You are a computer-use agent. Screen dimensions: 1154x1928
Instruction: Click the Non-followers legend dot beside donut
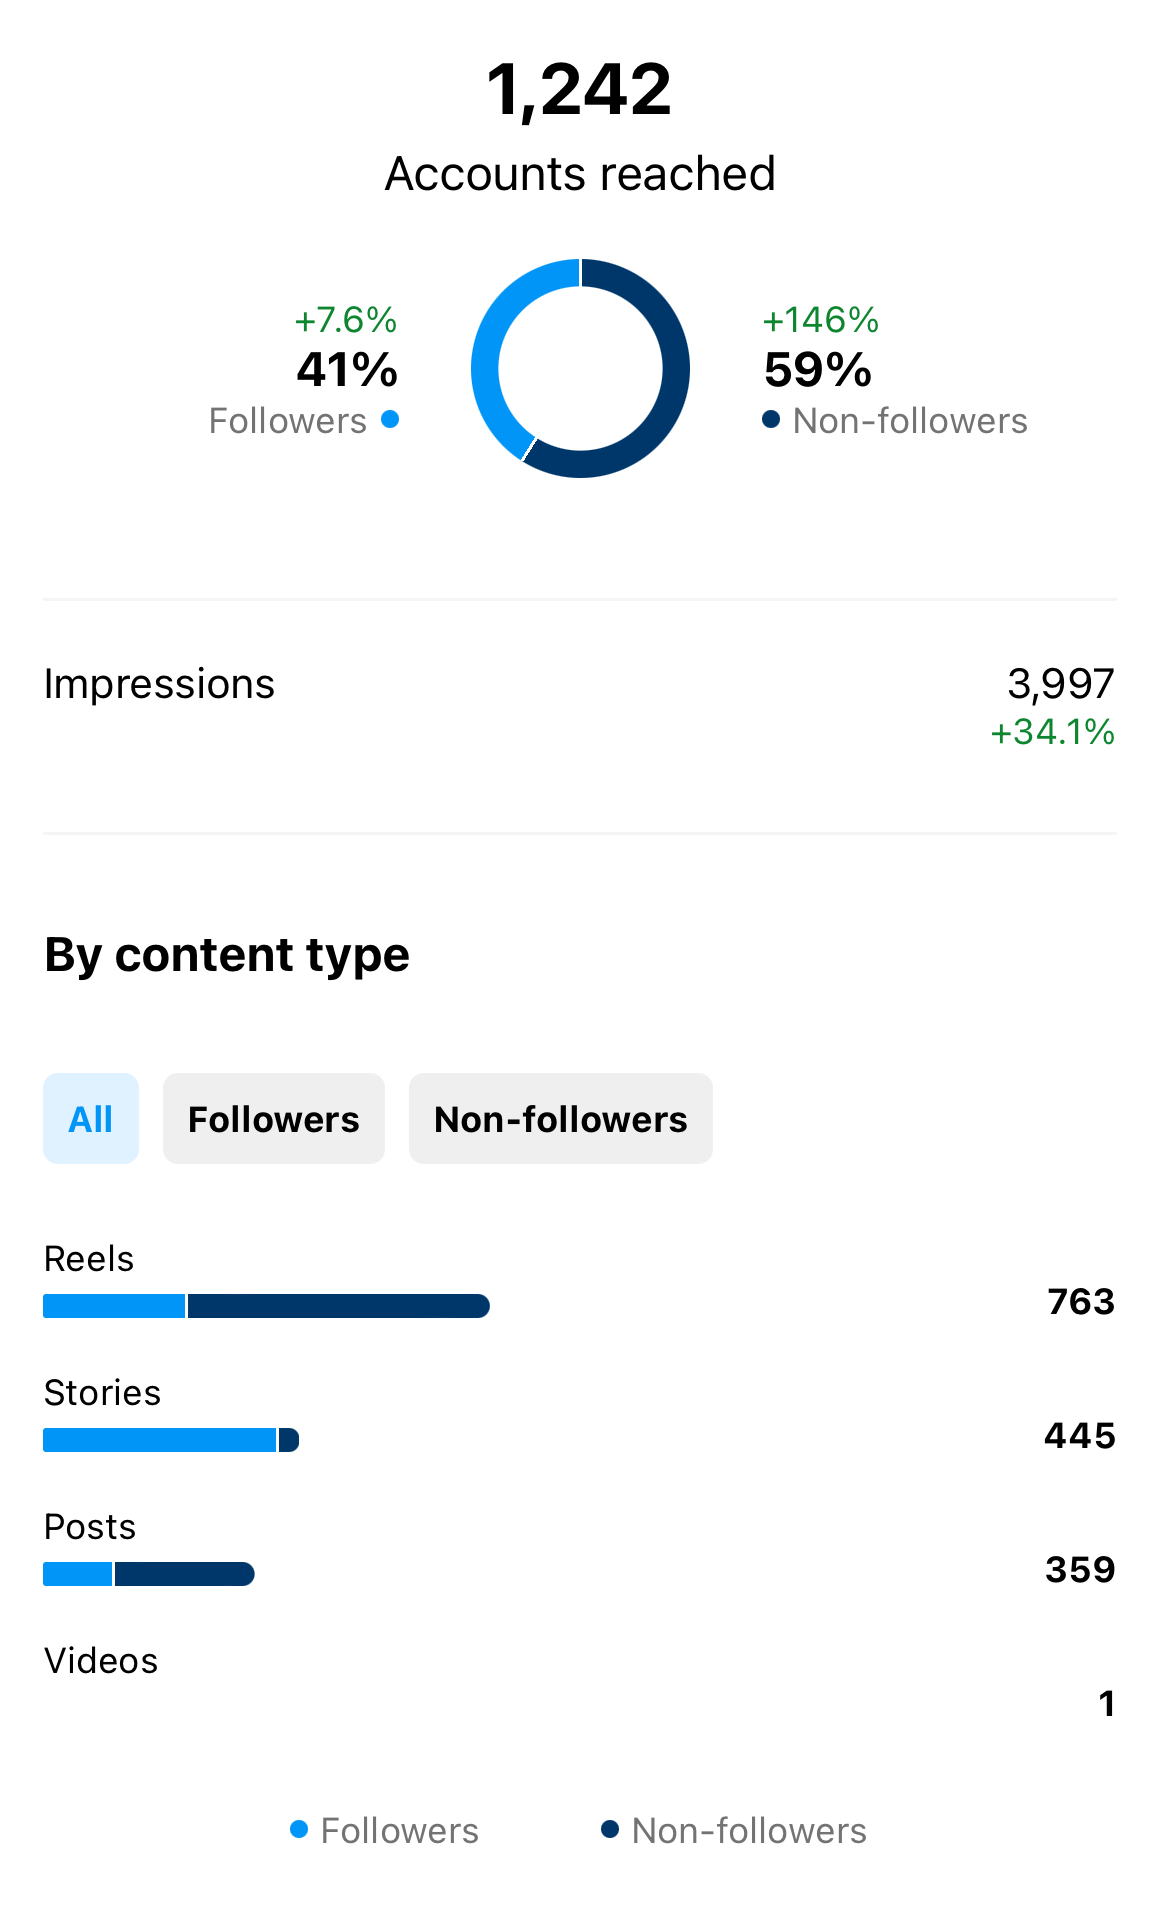click(771, 420)
